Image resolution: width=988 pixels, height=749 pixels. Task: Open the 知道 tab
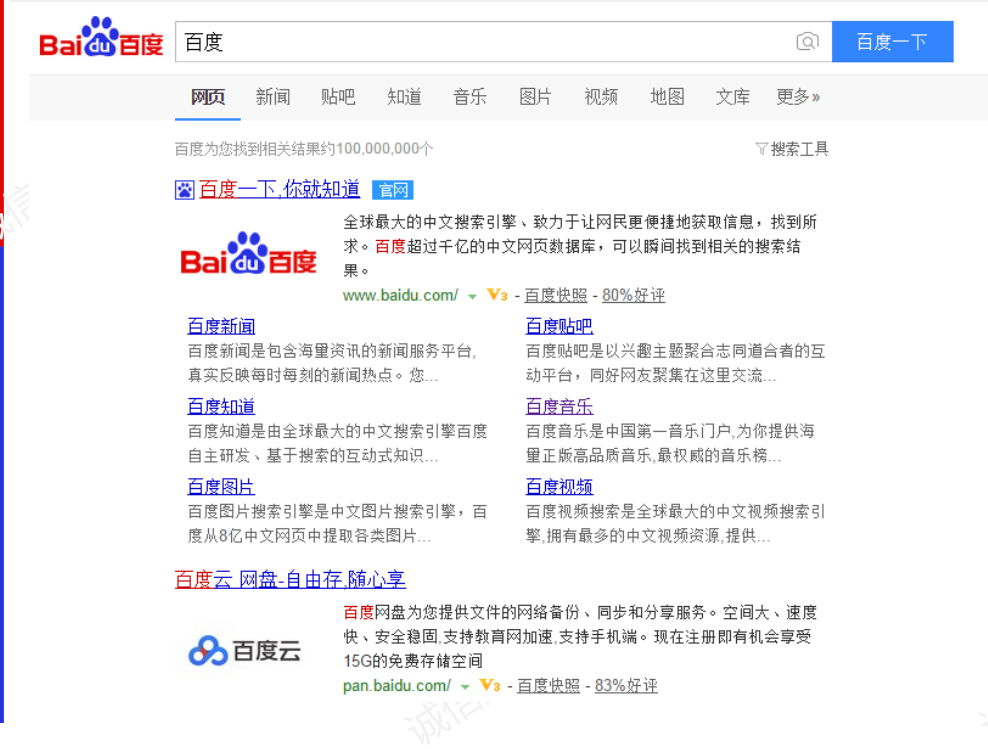(x=404, y=97)
